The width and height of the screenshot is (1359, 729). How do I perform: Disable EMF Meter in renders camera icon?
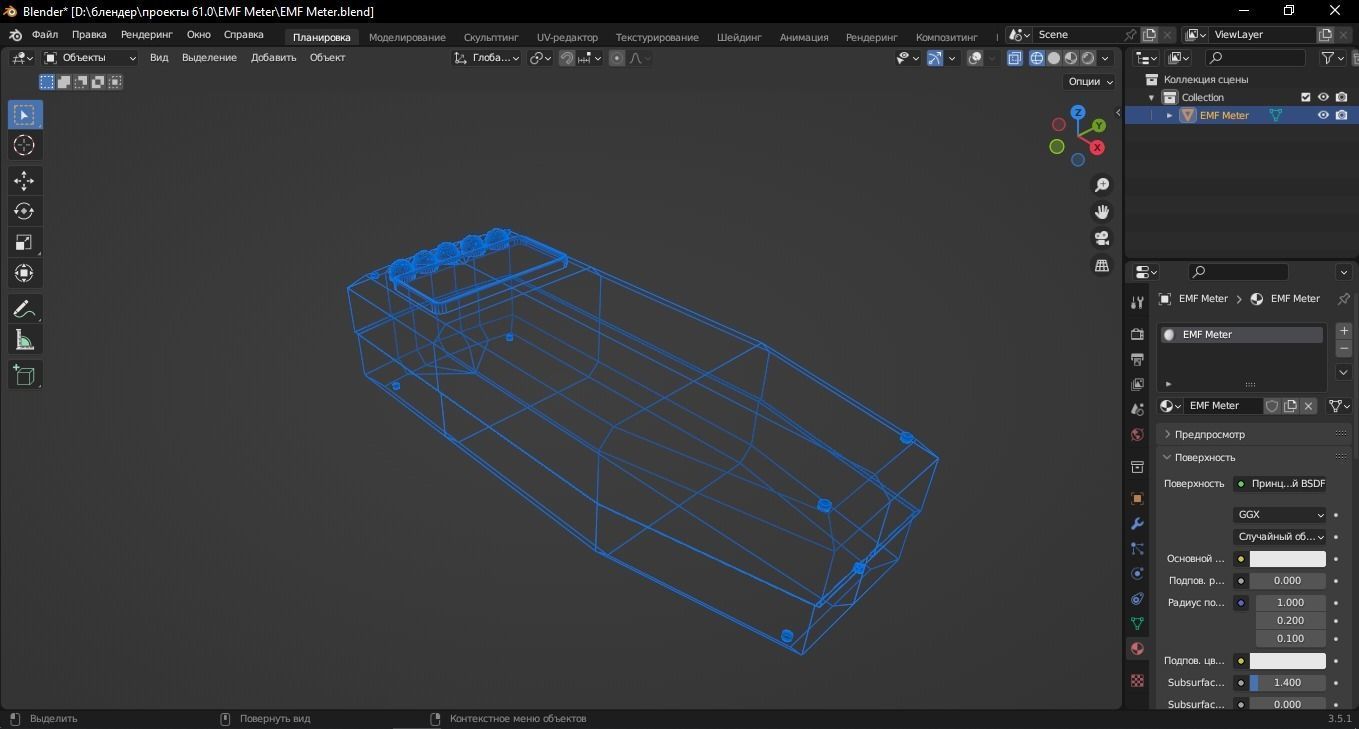(x=1341, y=115)
